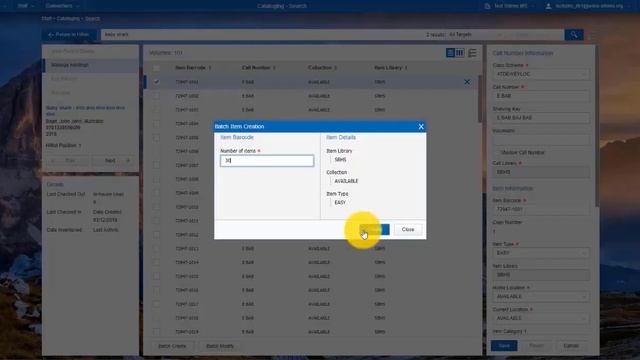Select the first table view layout icon
The width and height of the screenshot is (640, 360).
[x=450, y=53]
